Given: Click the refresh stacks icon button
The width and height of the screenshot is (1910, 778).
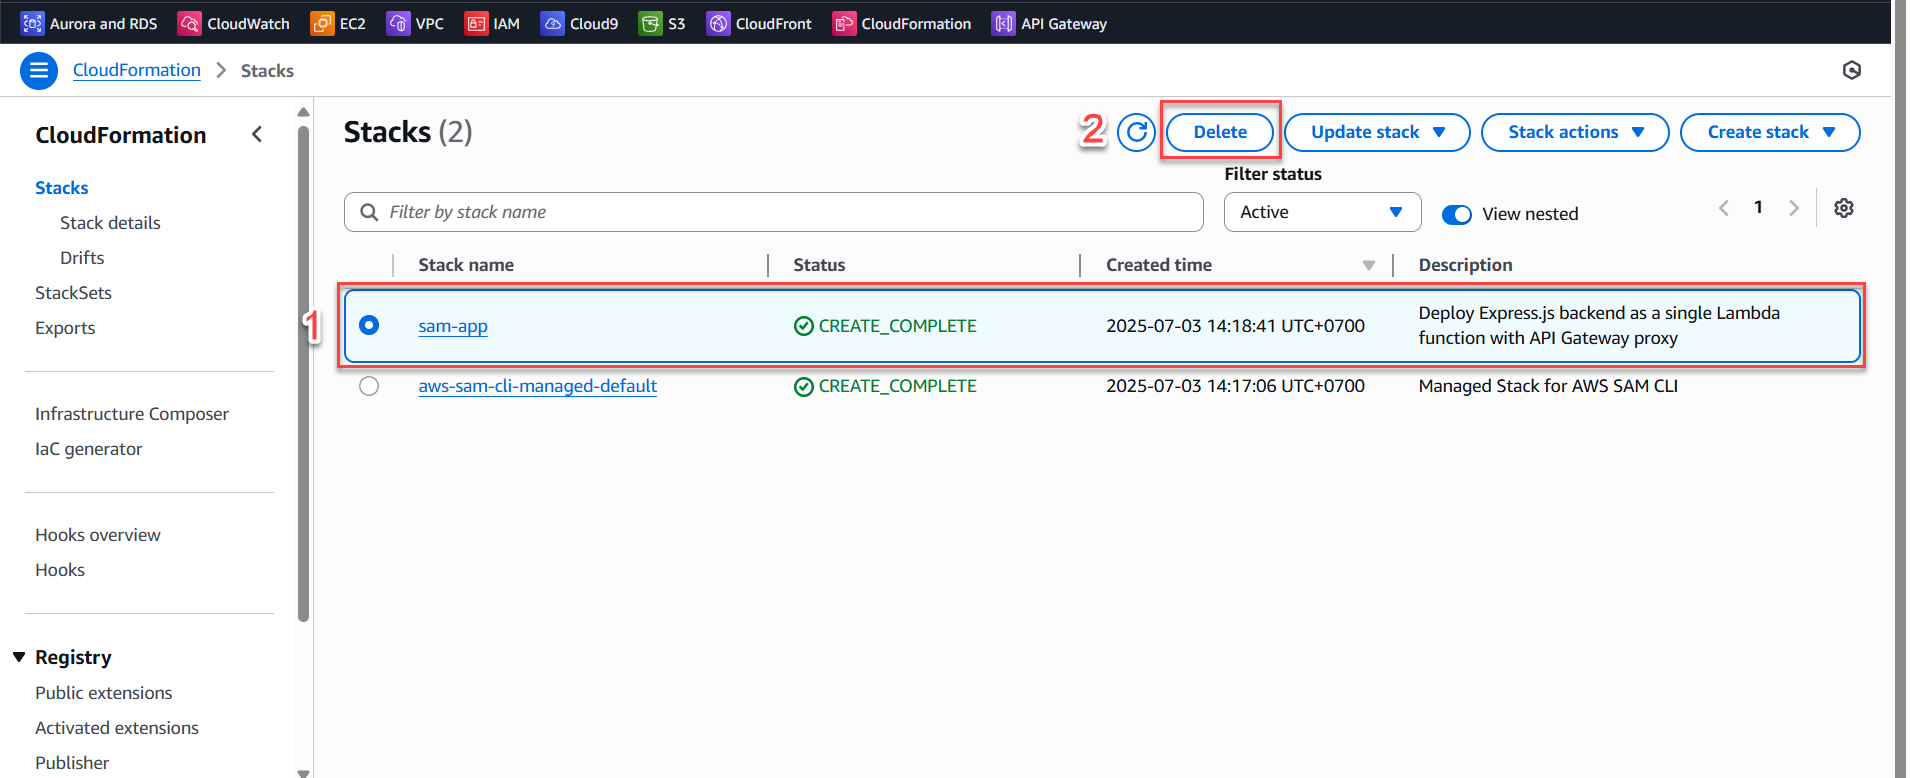Looking at the screenshot, I should pyautogui.click(x=1136, y=132).
